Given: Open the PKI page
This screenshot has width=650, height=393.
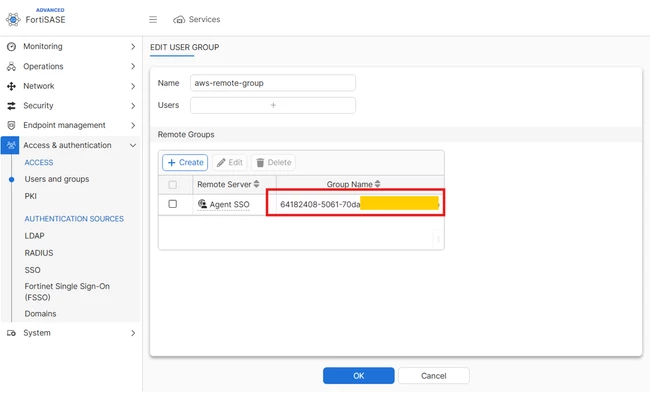Looking at the screenshot, I should coord(31,196).
